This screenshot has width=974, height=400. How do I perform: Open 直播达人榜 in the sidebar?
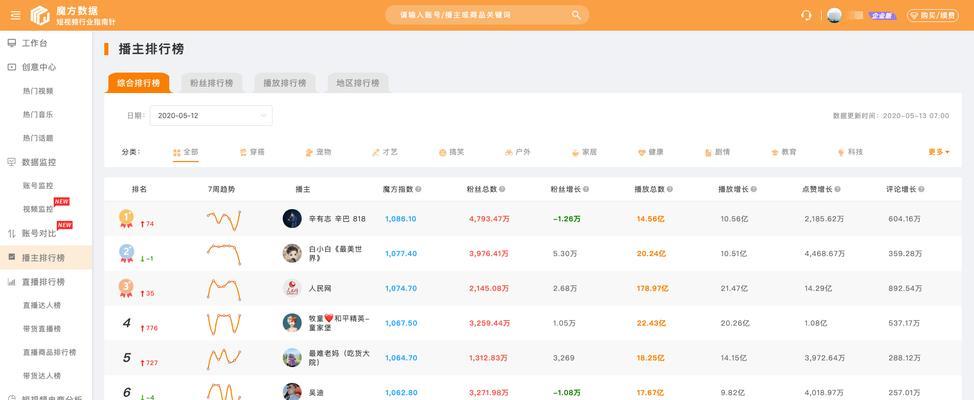(42, 305)
